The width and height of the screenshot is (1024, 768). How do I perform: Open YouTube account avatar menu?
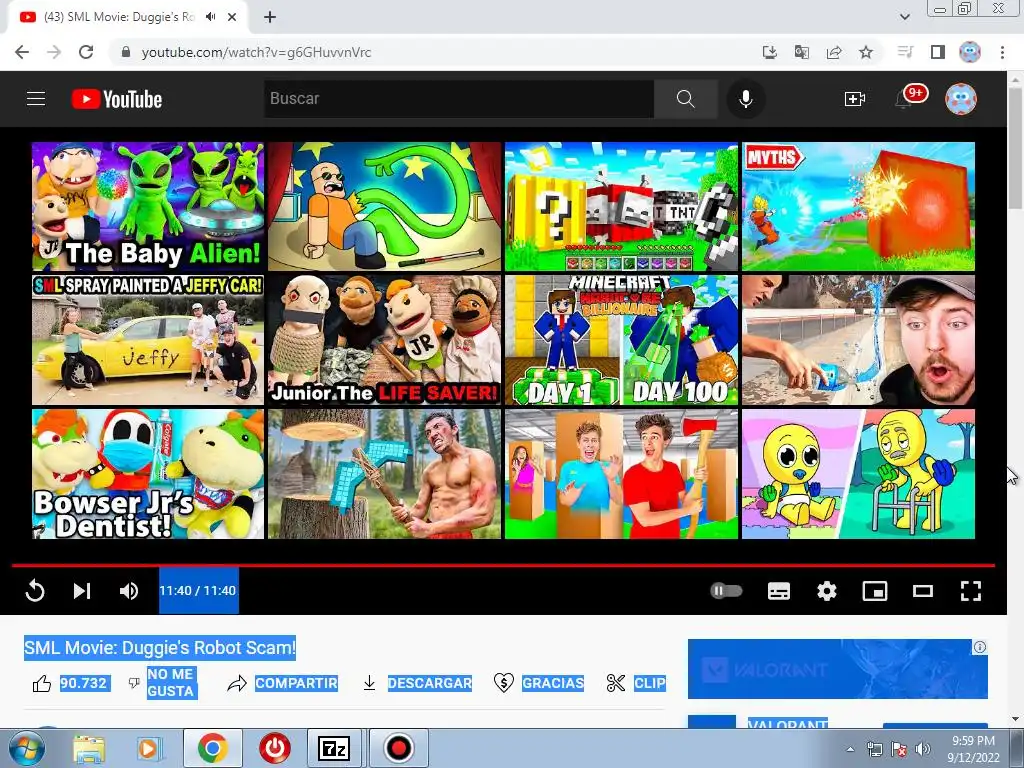click(961, 99)
